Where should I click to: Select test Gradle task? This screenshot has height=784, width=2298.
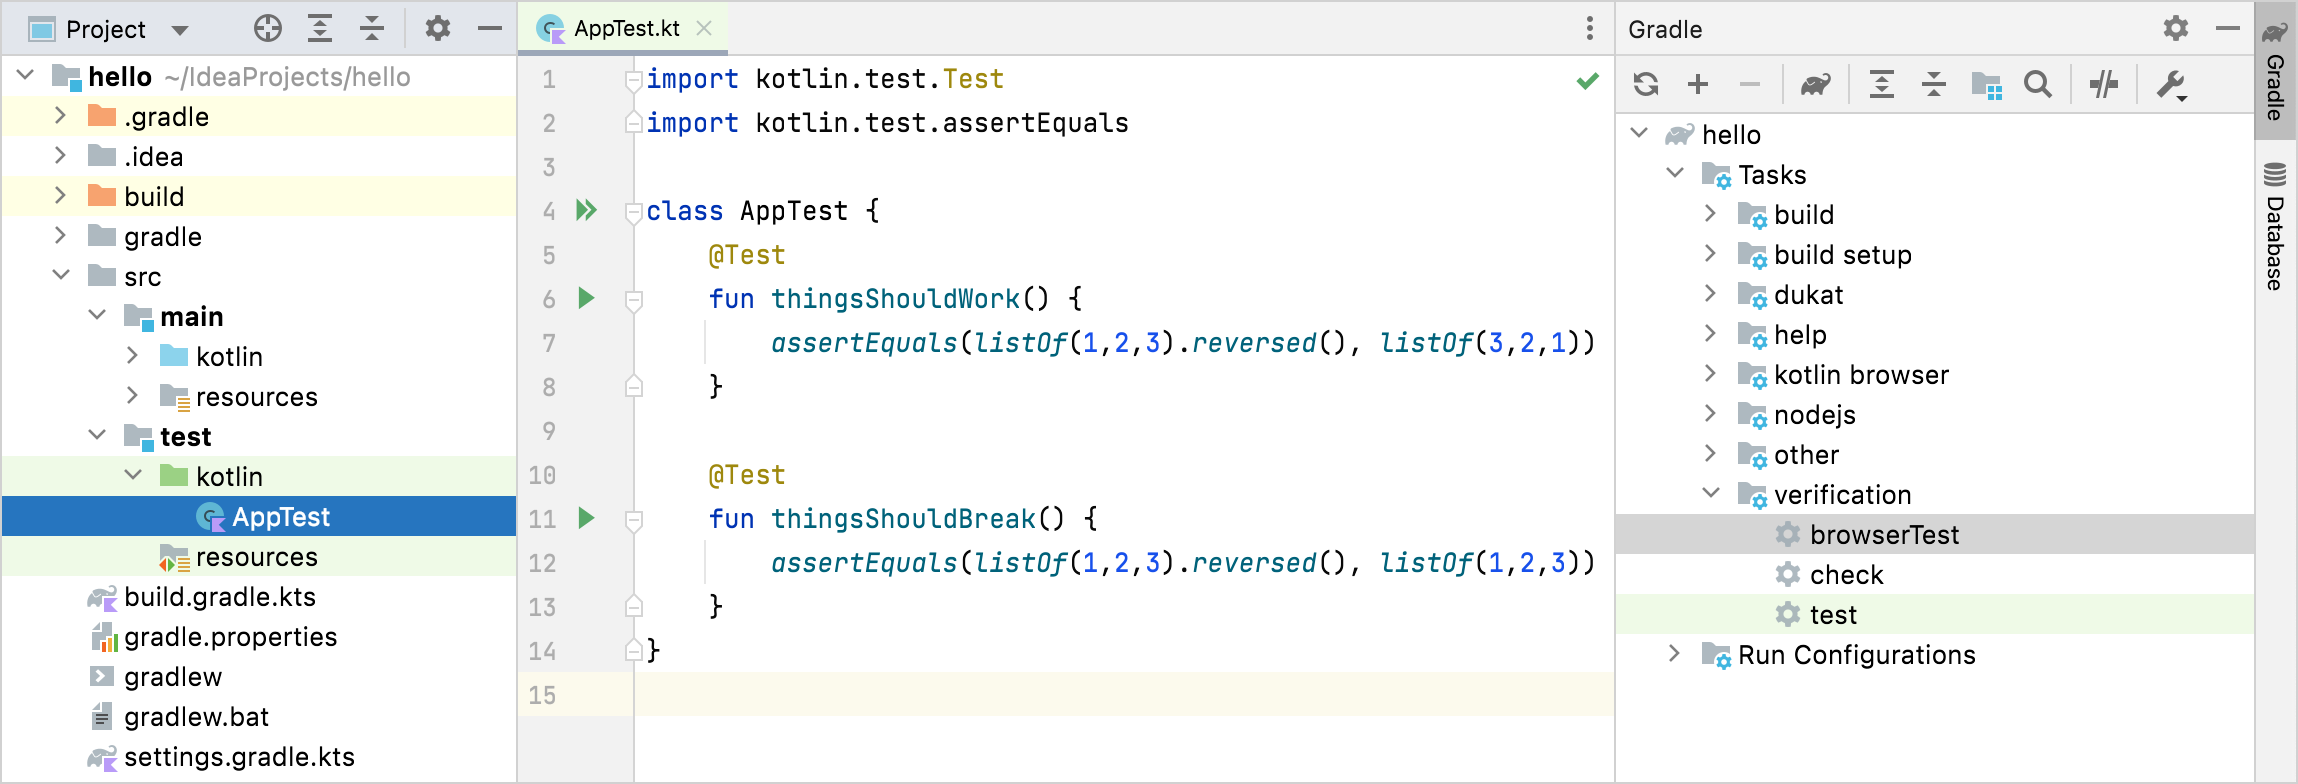point(1935,614)
